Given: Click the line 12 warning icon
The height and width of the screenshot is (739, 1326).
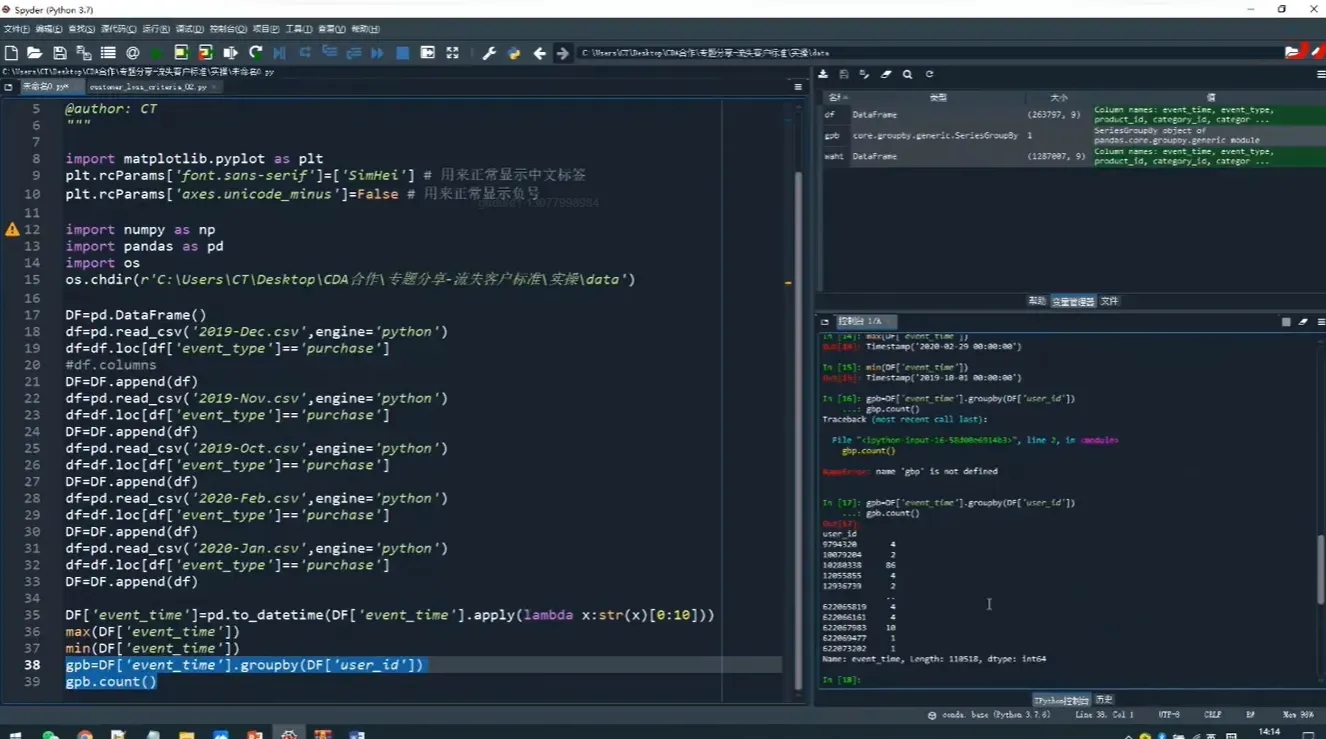Looking at the screenshot, I should click(x=12, y=230).
